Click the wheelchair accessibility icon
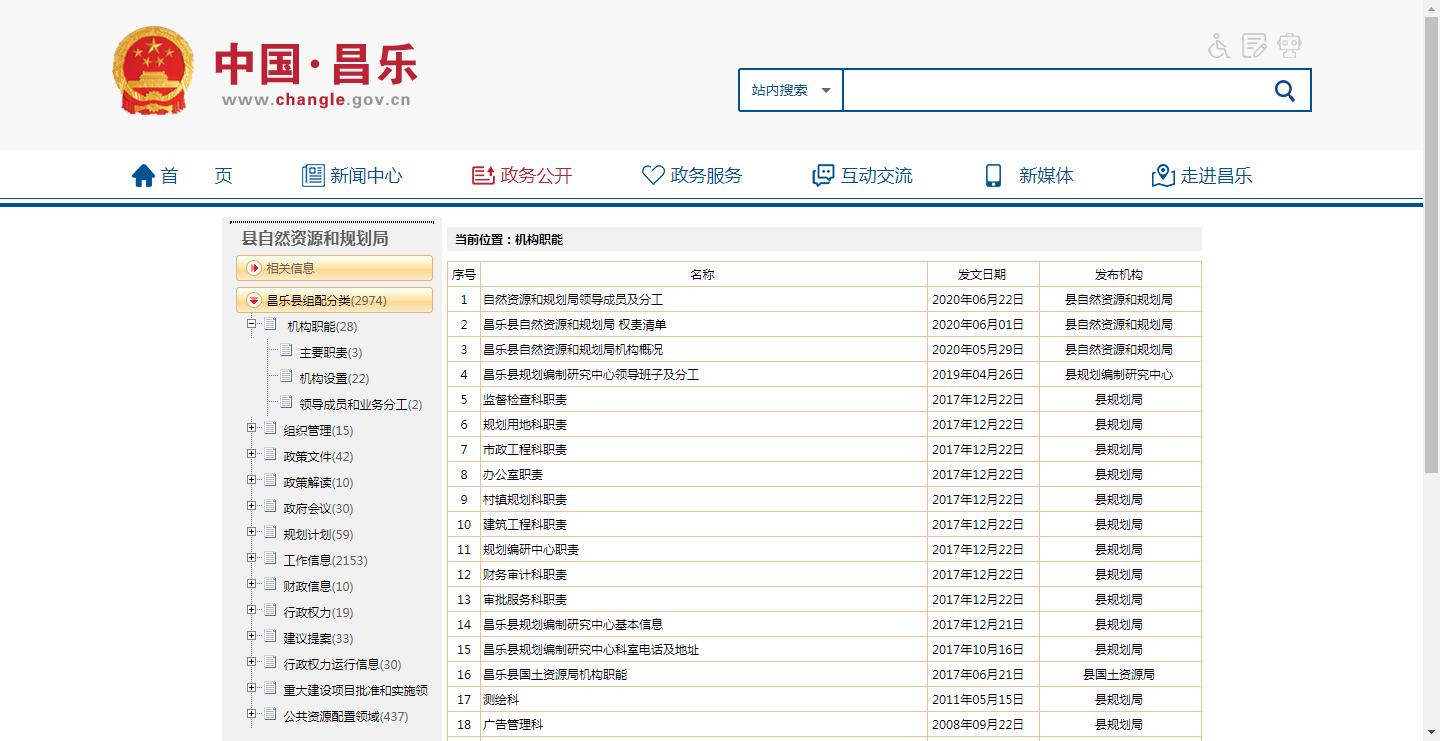The image size is (1440, 741). pyautogui.click(x=1218, y=46)
